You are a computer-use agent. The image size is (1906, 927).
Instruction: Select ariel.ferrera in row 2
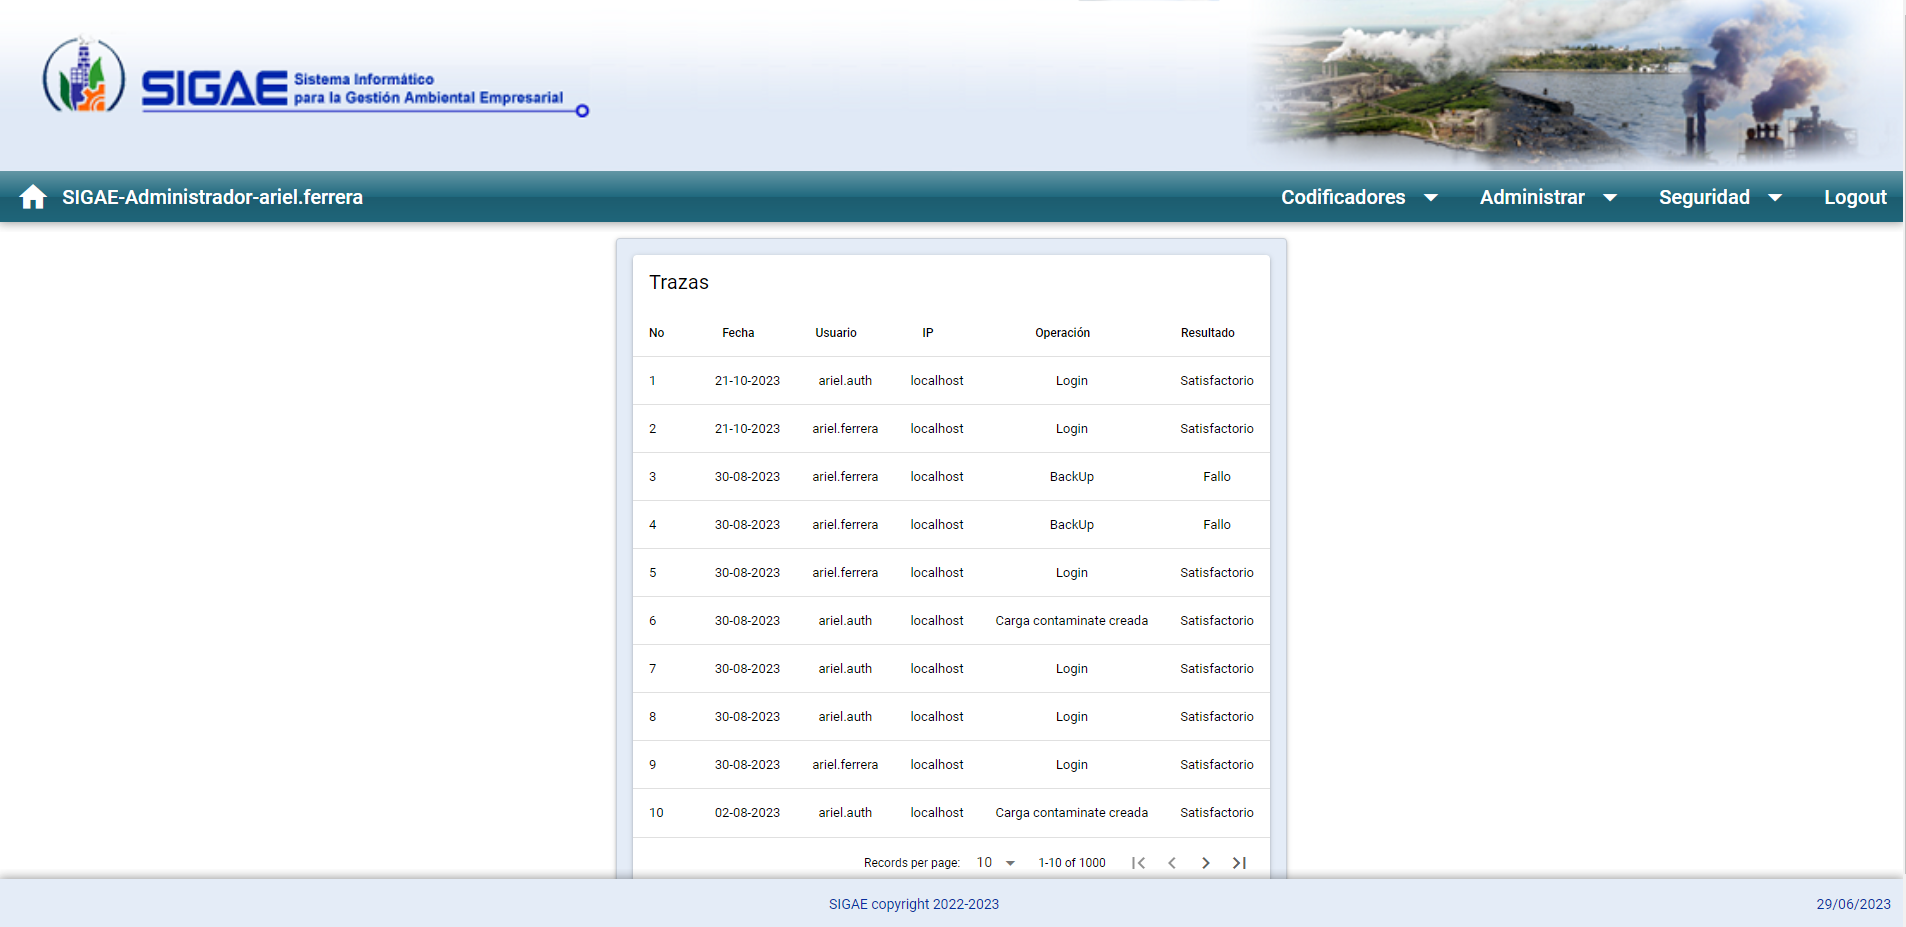(845, 429)
